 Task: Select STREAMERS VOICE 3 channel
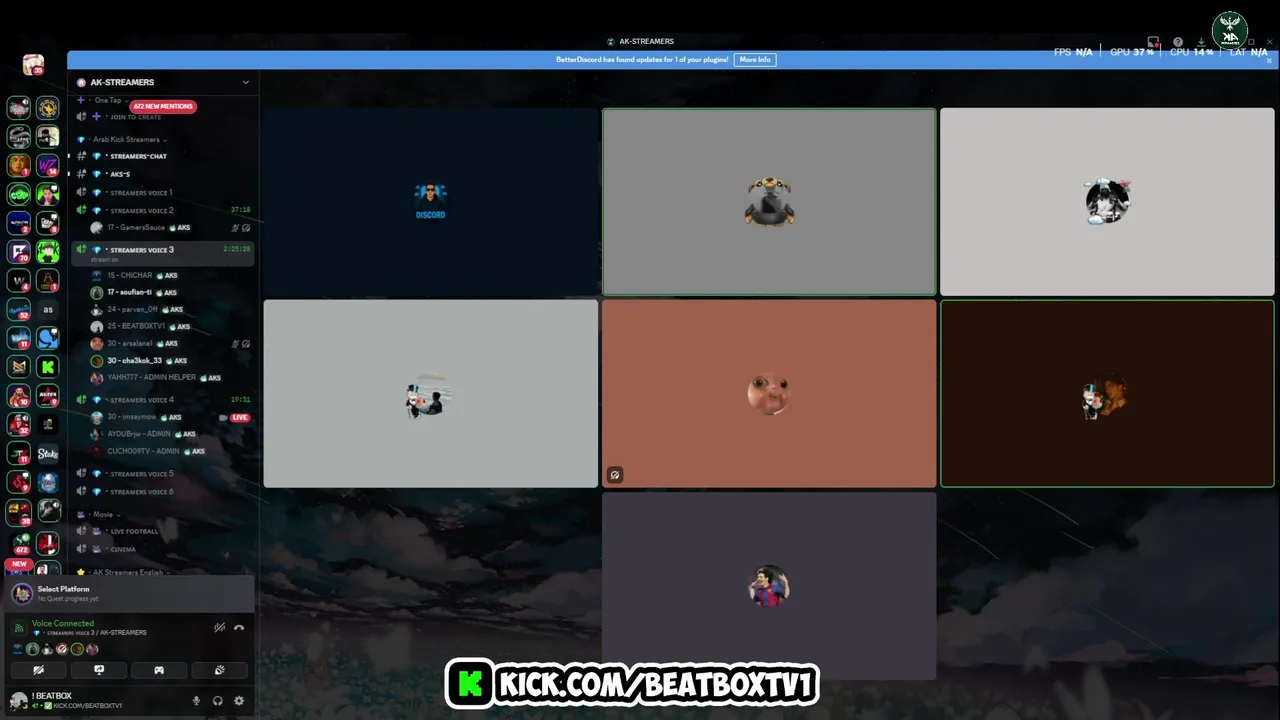click(x=162, y=253)
